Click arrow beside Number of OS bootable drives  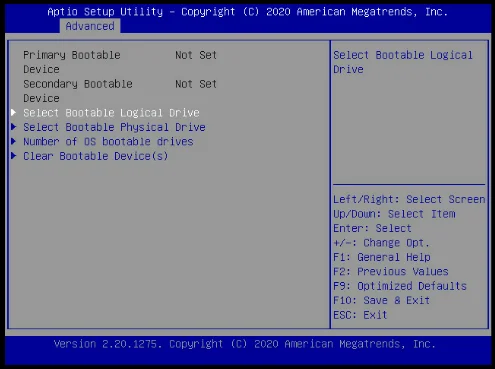(x=14, y=141)
